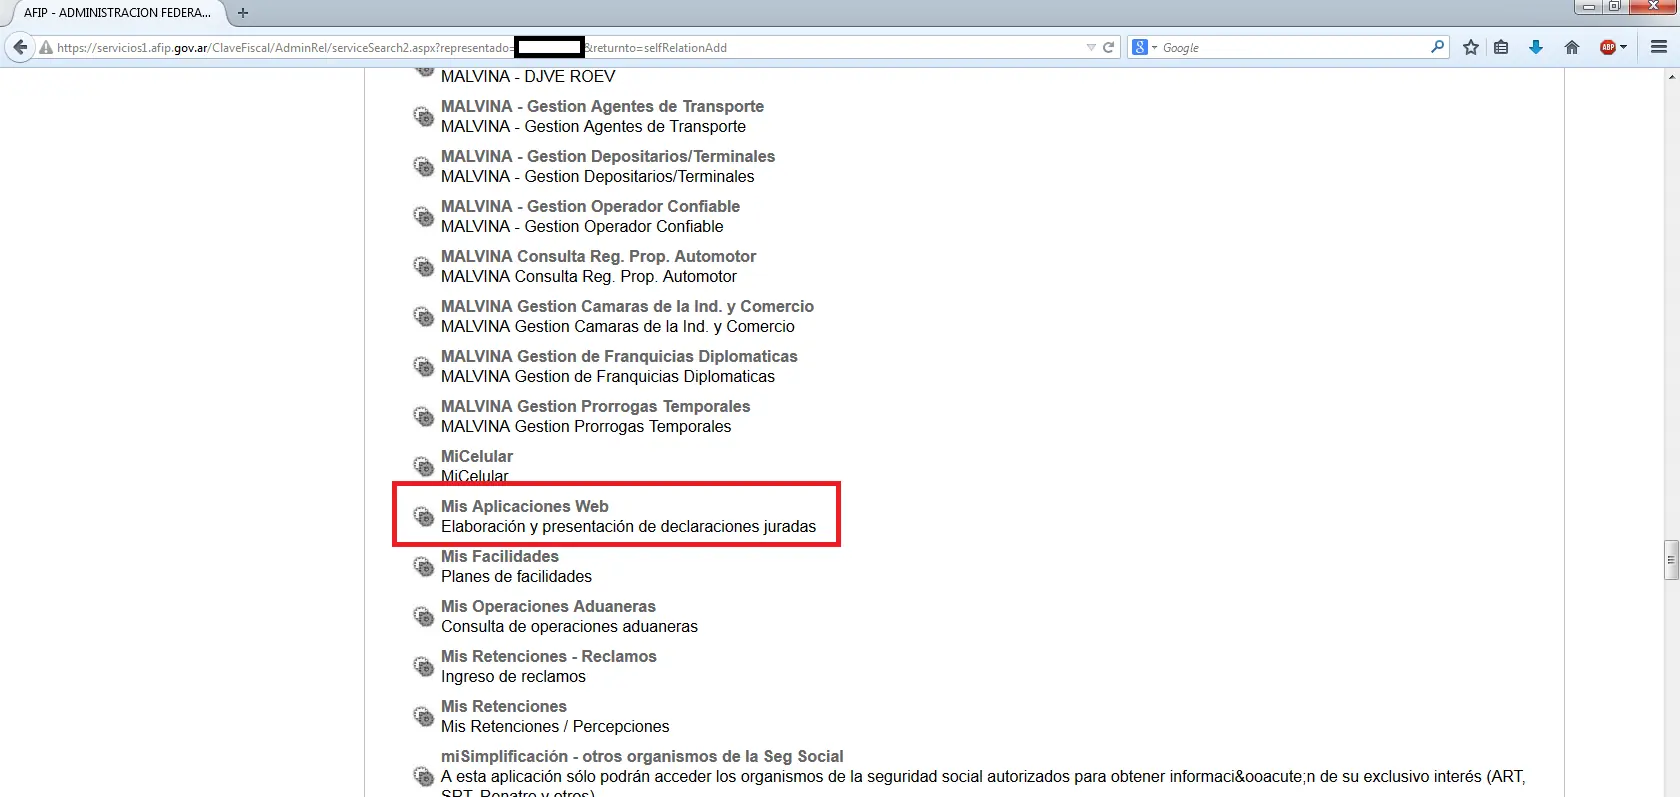This screenshot has height=797, width=1680.
Task: Click the icon beside Mis Retenciones / Percepciones
Action: [424, 716]
